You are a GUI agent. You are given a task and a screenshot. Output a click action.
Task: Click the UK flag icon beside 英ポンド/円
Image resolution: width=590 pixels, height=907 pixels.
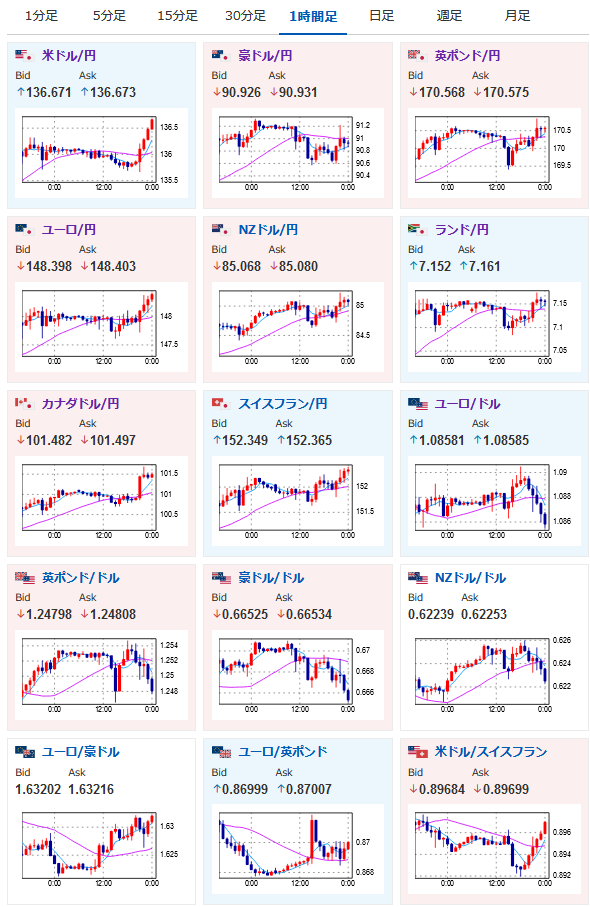click(x=417, y=56)
